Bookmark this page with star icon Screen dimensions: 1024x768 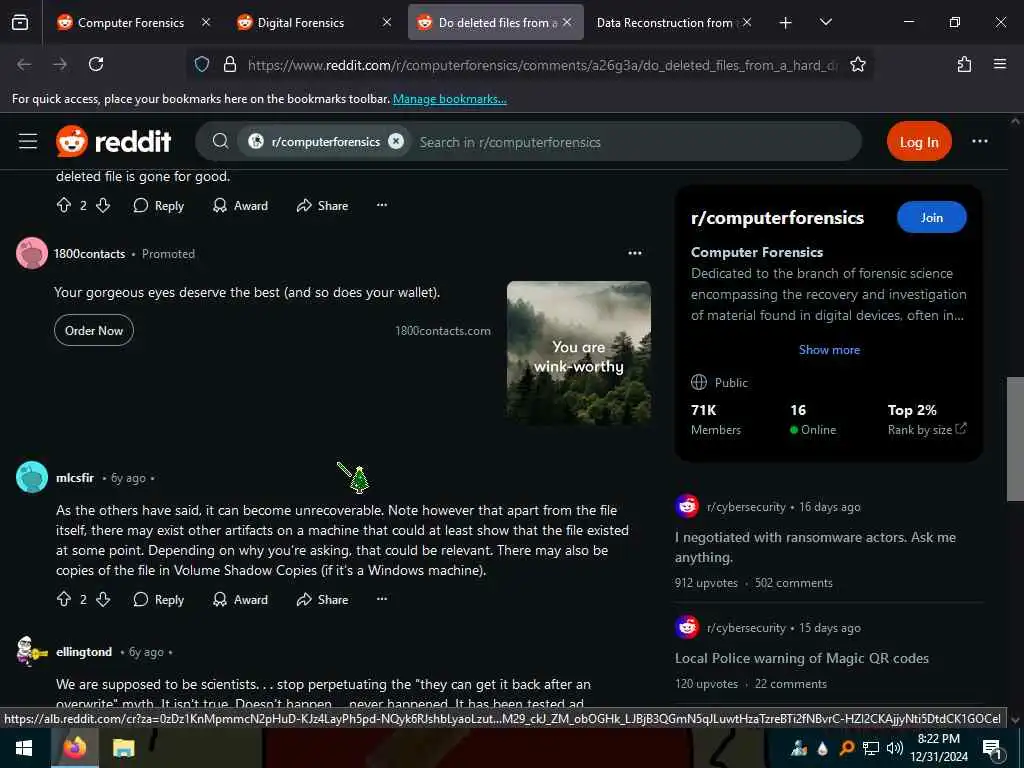[857, 64]
